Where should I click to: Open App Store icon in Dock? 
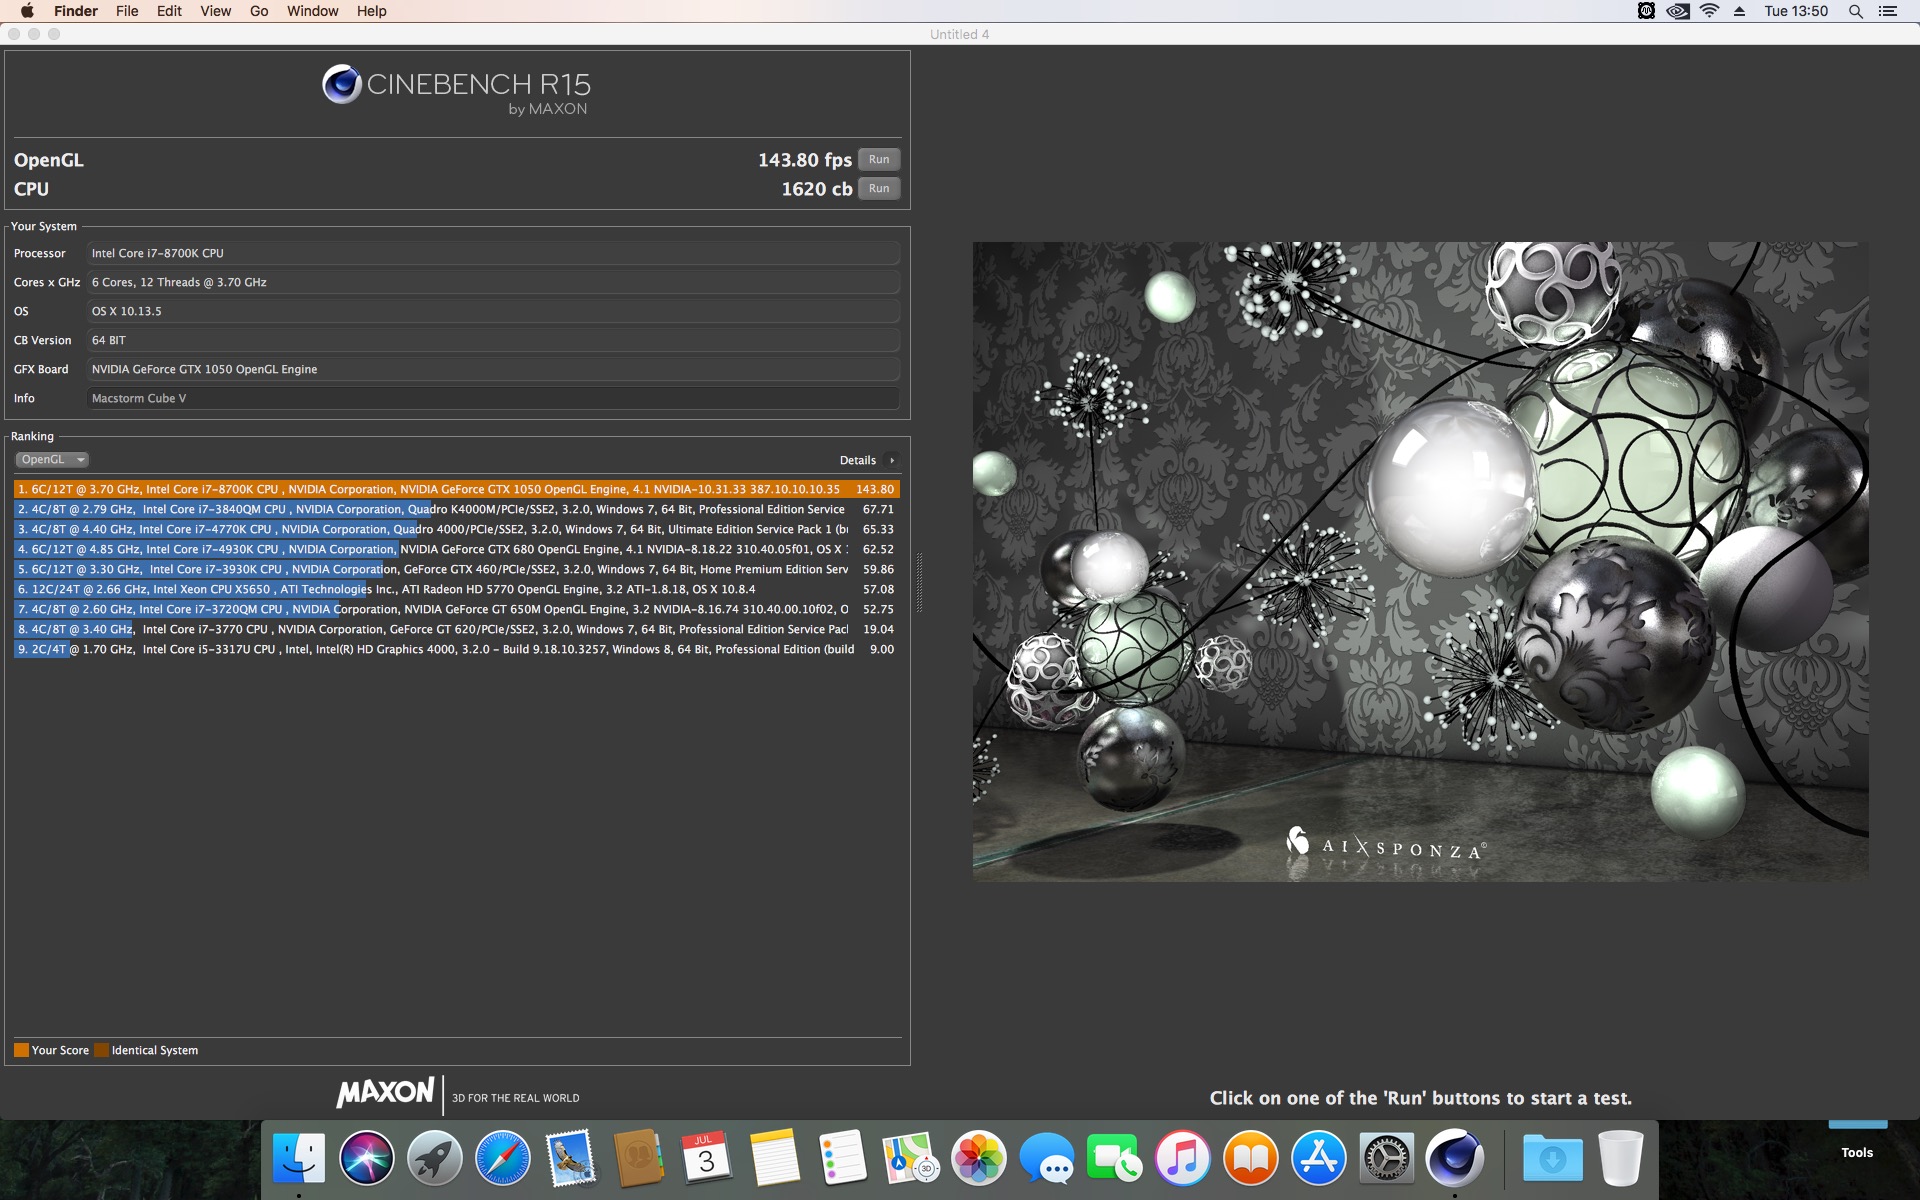point(1318,1158)
